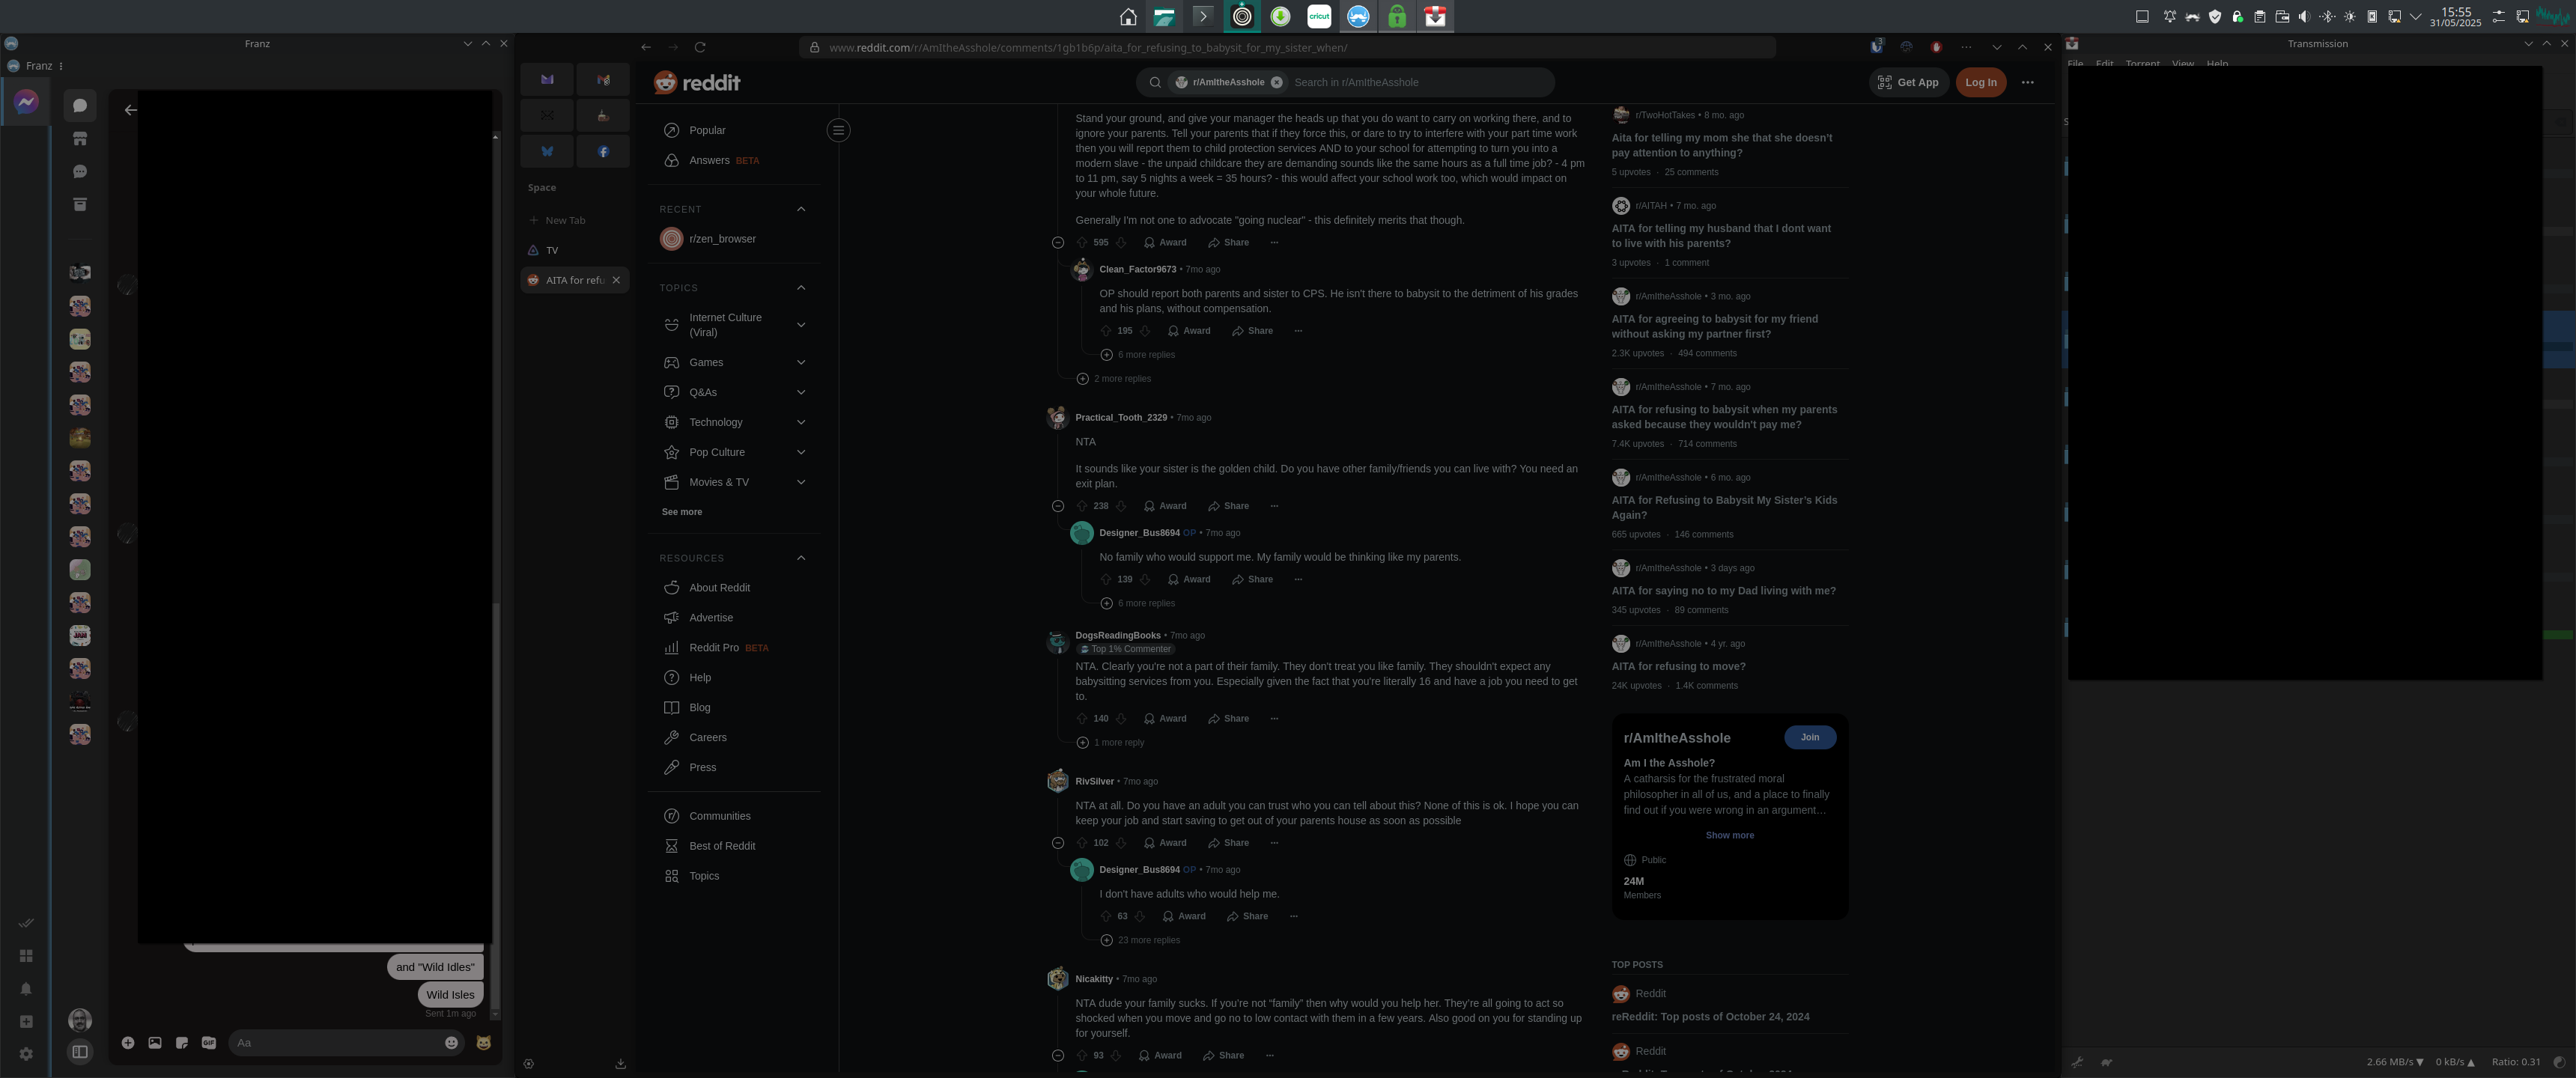
Task: Open the Transmission app in the top dock
Action: tap(1435, 16)
